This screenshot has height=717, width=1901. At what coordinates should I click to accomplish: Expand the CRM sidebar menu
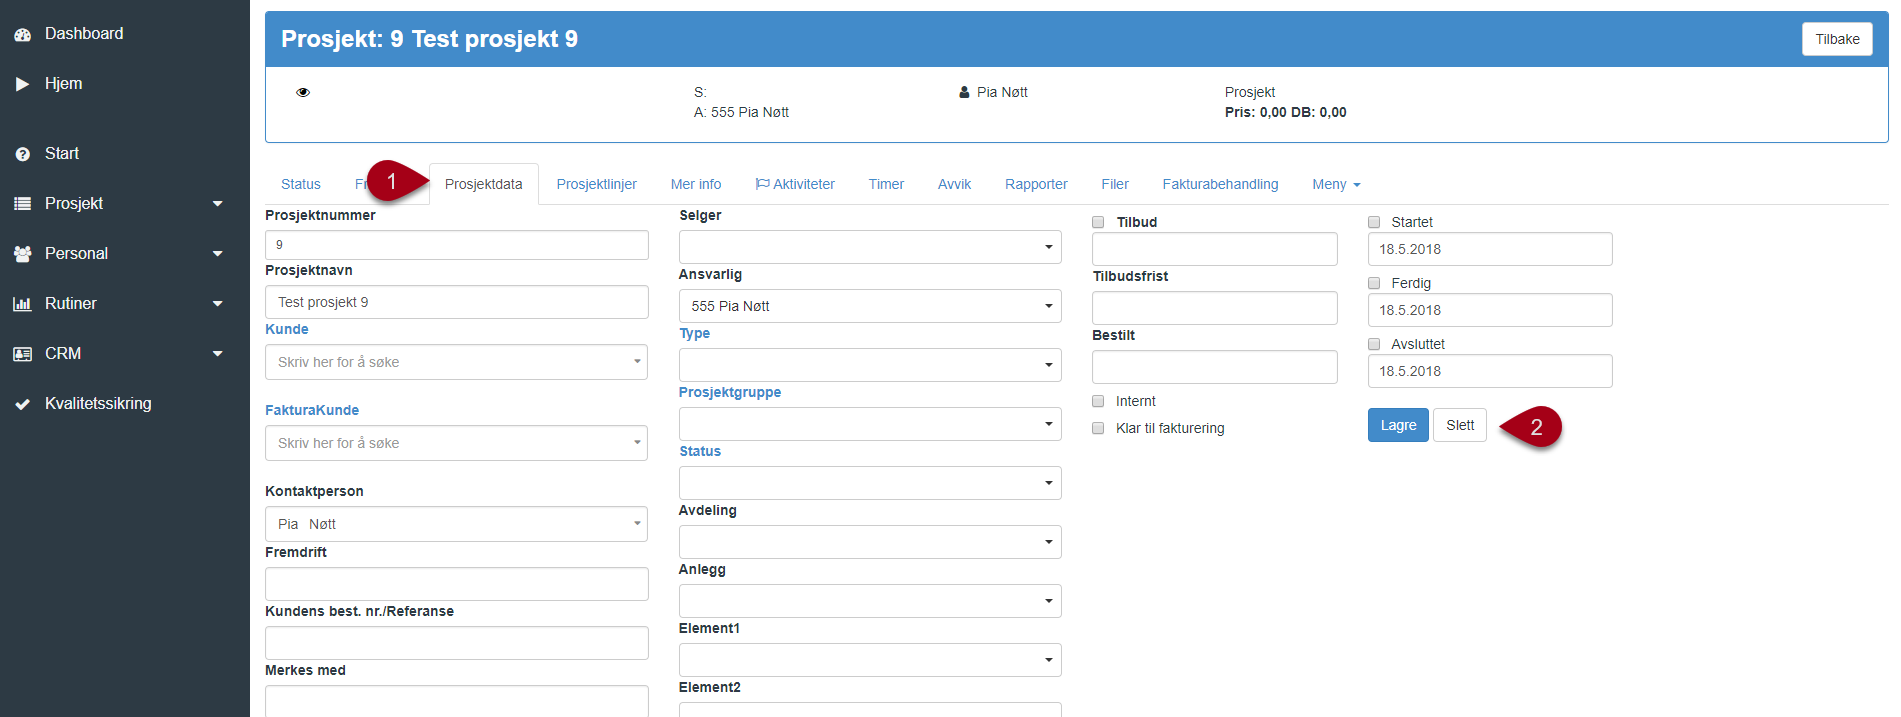pyautogui.click(x=217, y=354)
